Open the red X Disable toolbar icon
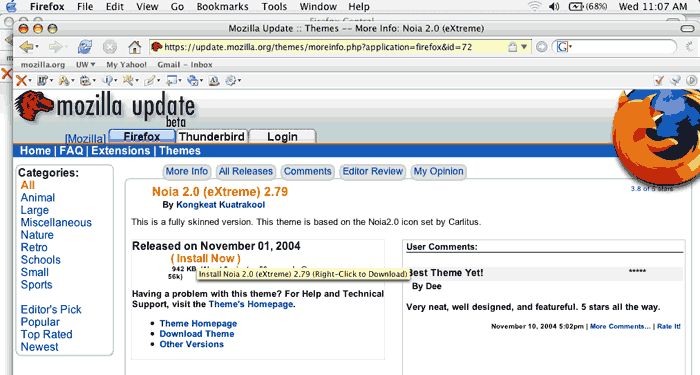This screenshot has width=700, height=375. pyautogui.click(x=21, y=80)
